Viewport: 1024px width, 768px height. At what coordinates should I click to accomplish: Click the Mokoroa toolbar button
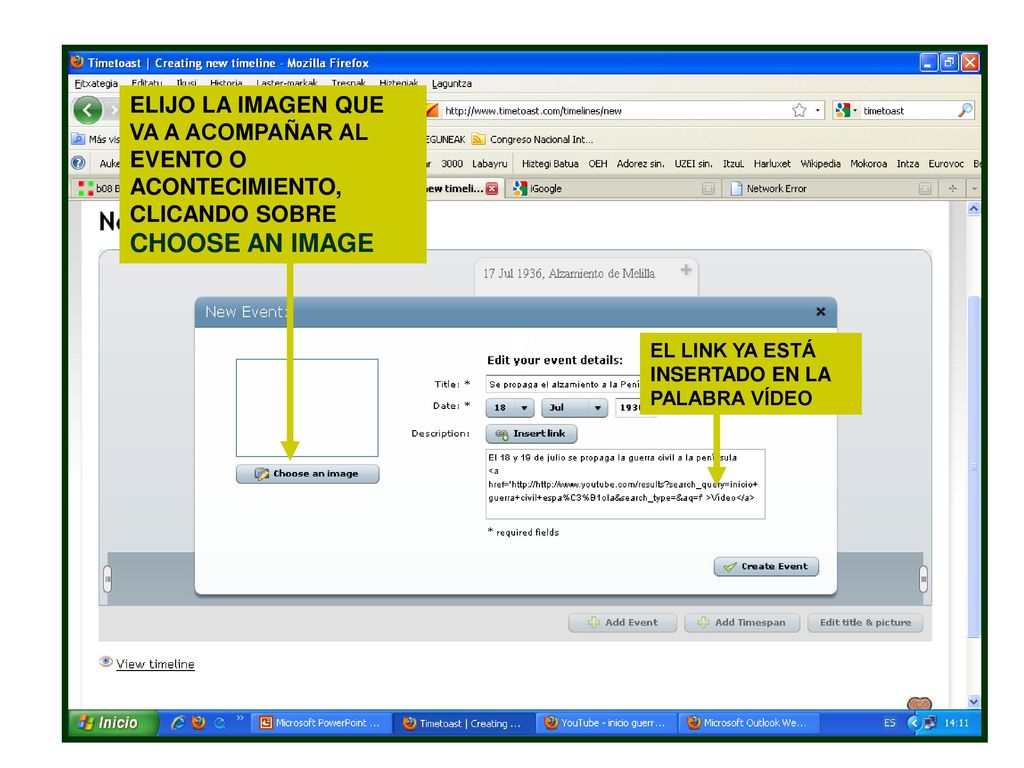pos(869,163)
